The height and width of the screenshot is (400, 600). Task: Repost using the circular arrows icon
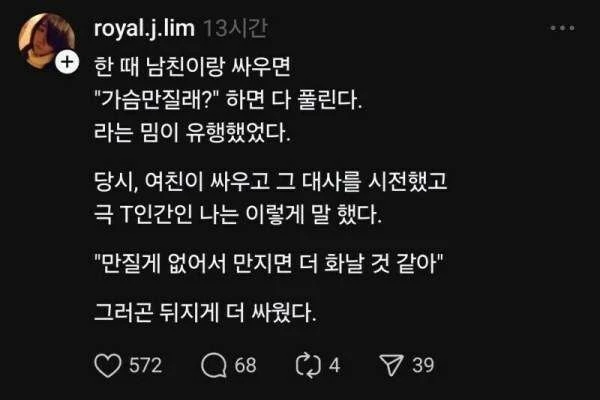pos(308,366)
